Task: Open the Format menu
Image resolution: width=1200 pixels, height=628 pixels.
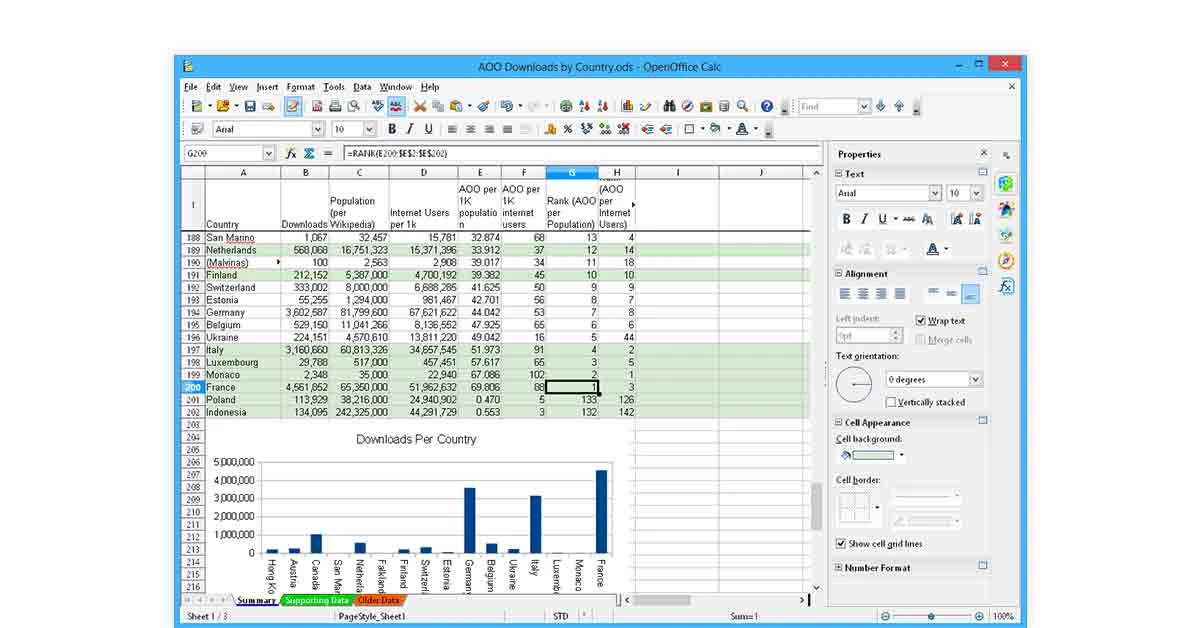Action: coord(300,87)
